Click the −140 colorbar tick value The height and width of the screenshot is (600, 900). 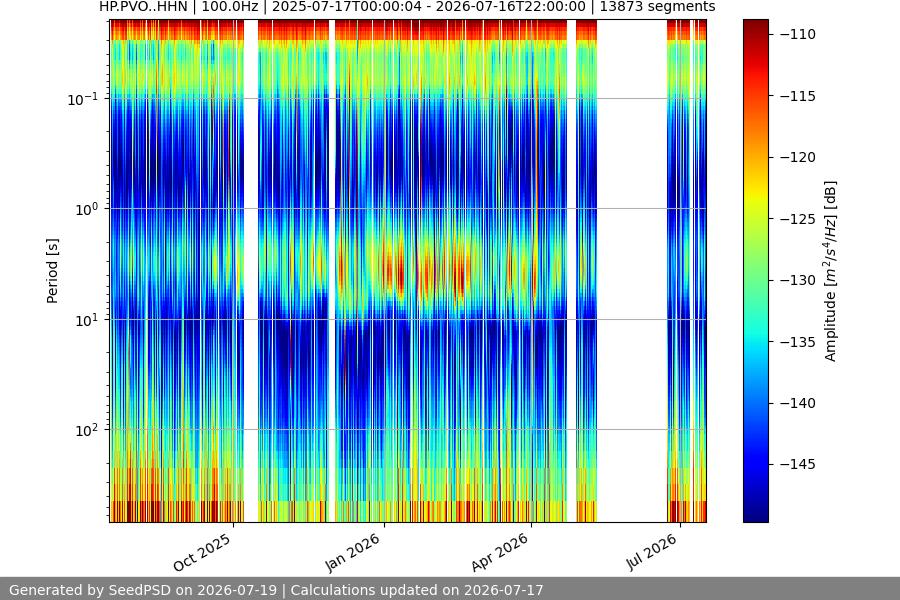point(798,403)
